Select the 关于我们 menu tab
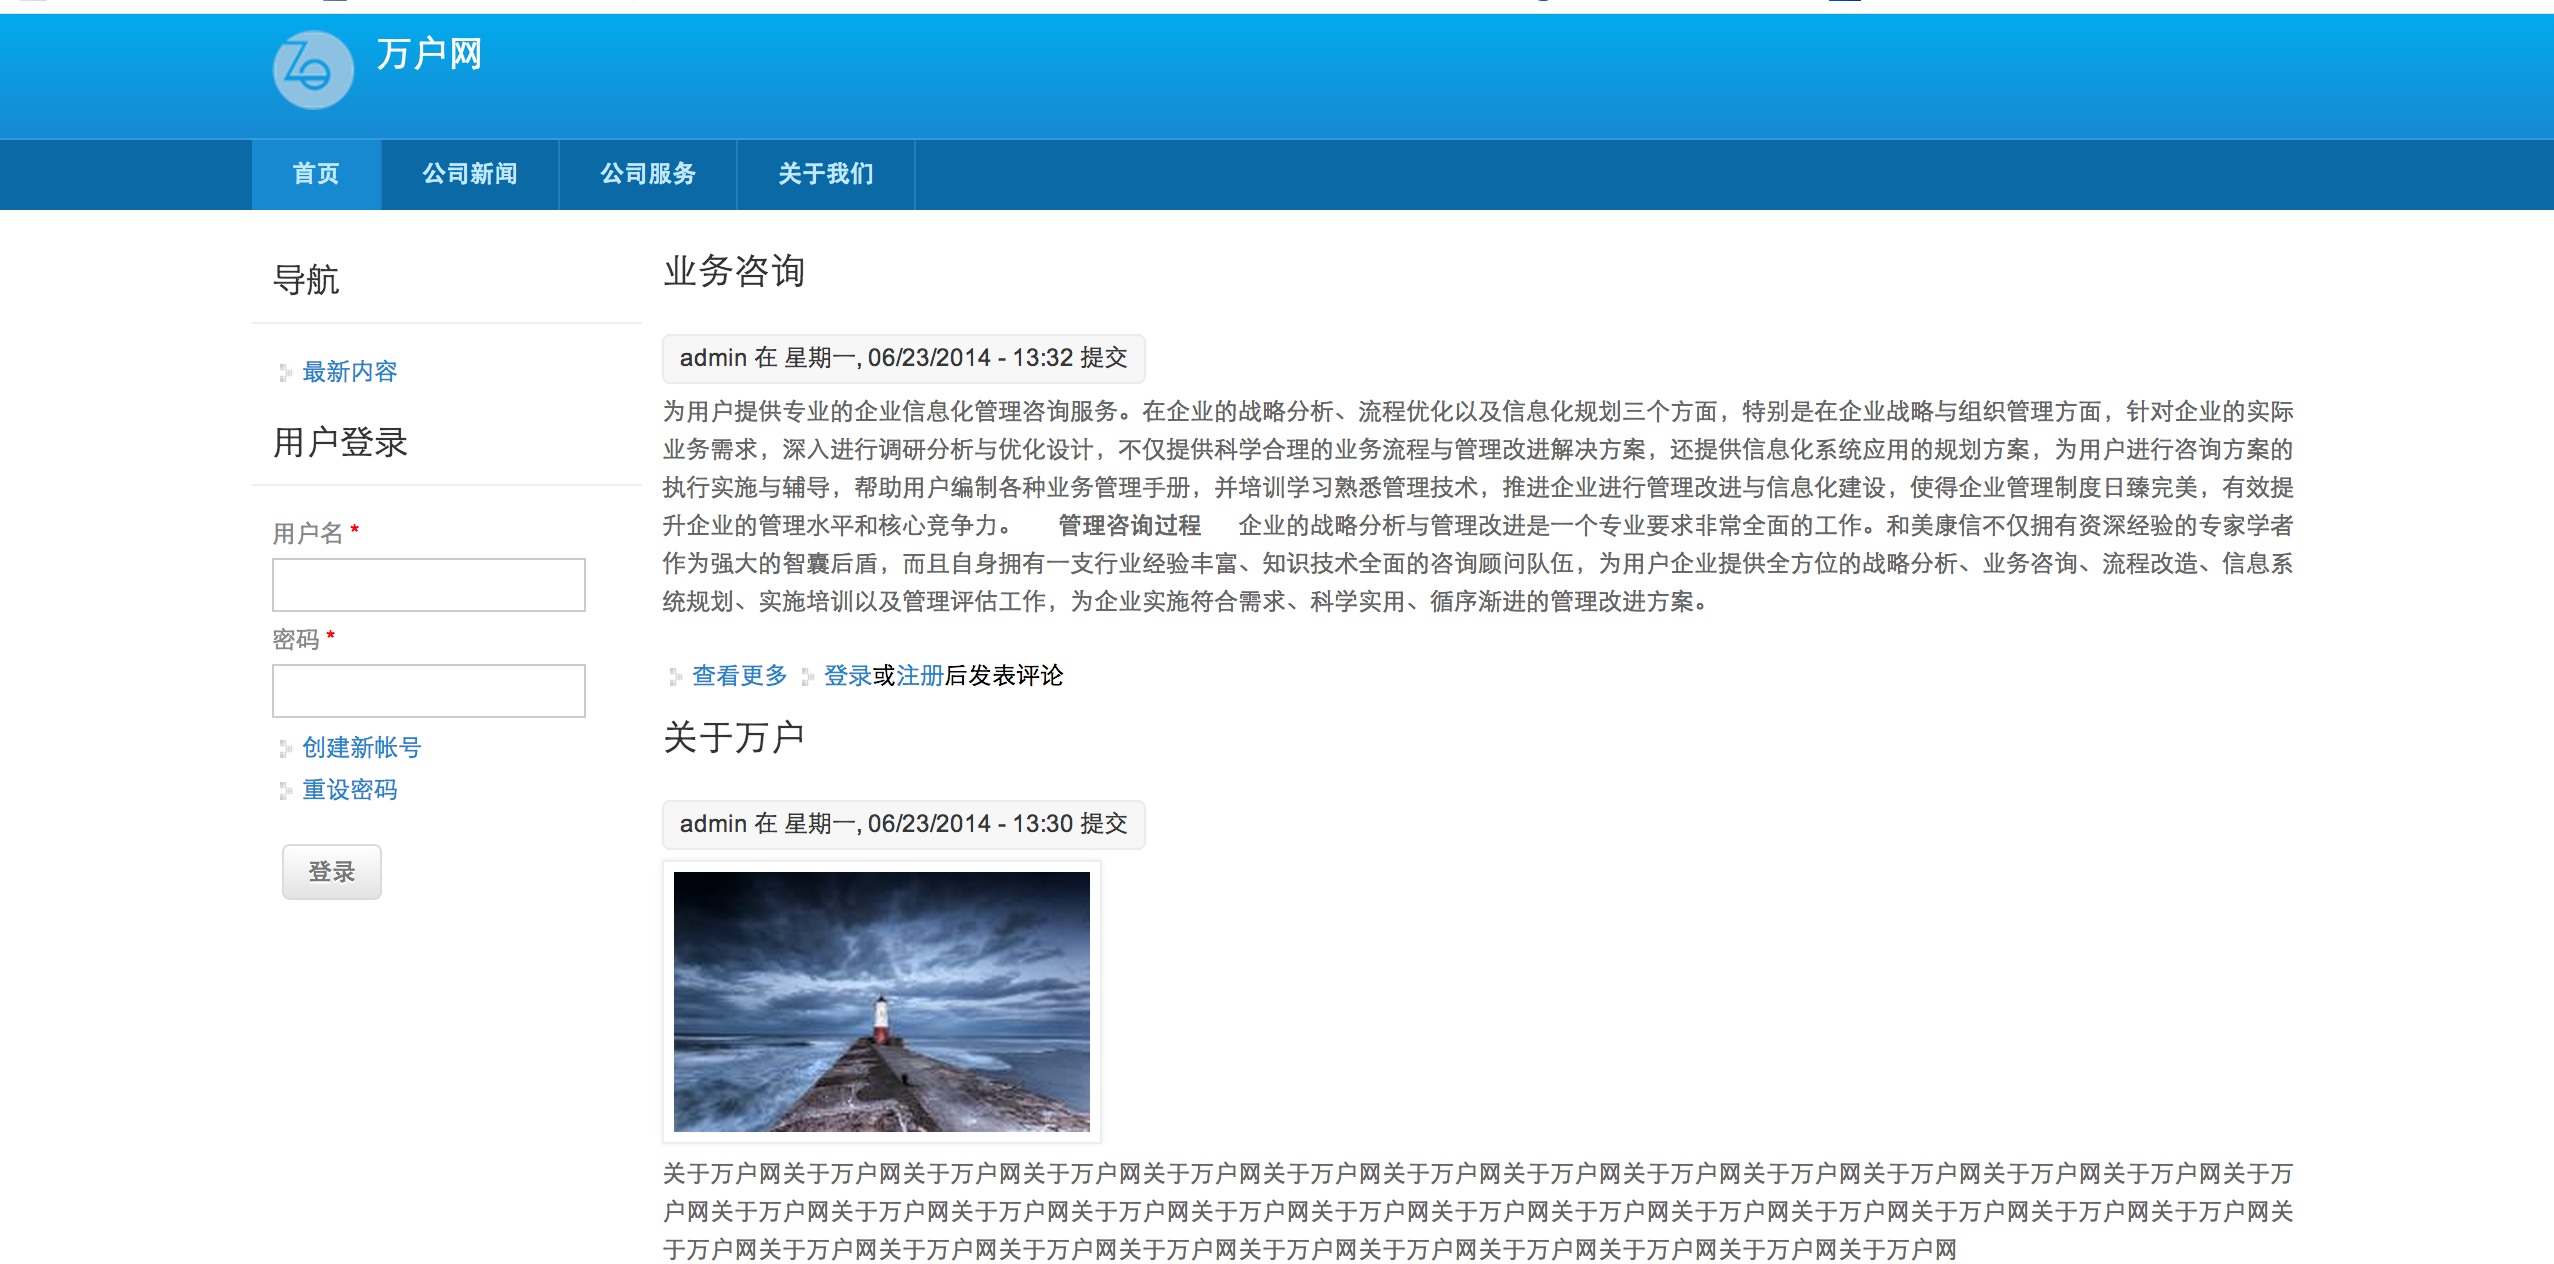This screenshot has height=1264, width=2554. 825,174
